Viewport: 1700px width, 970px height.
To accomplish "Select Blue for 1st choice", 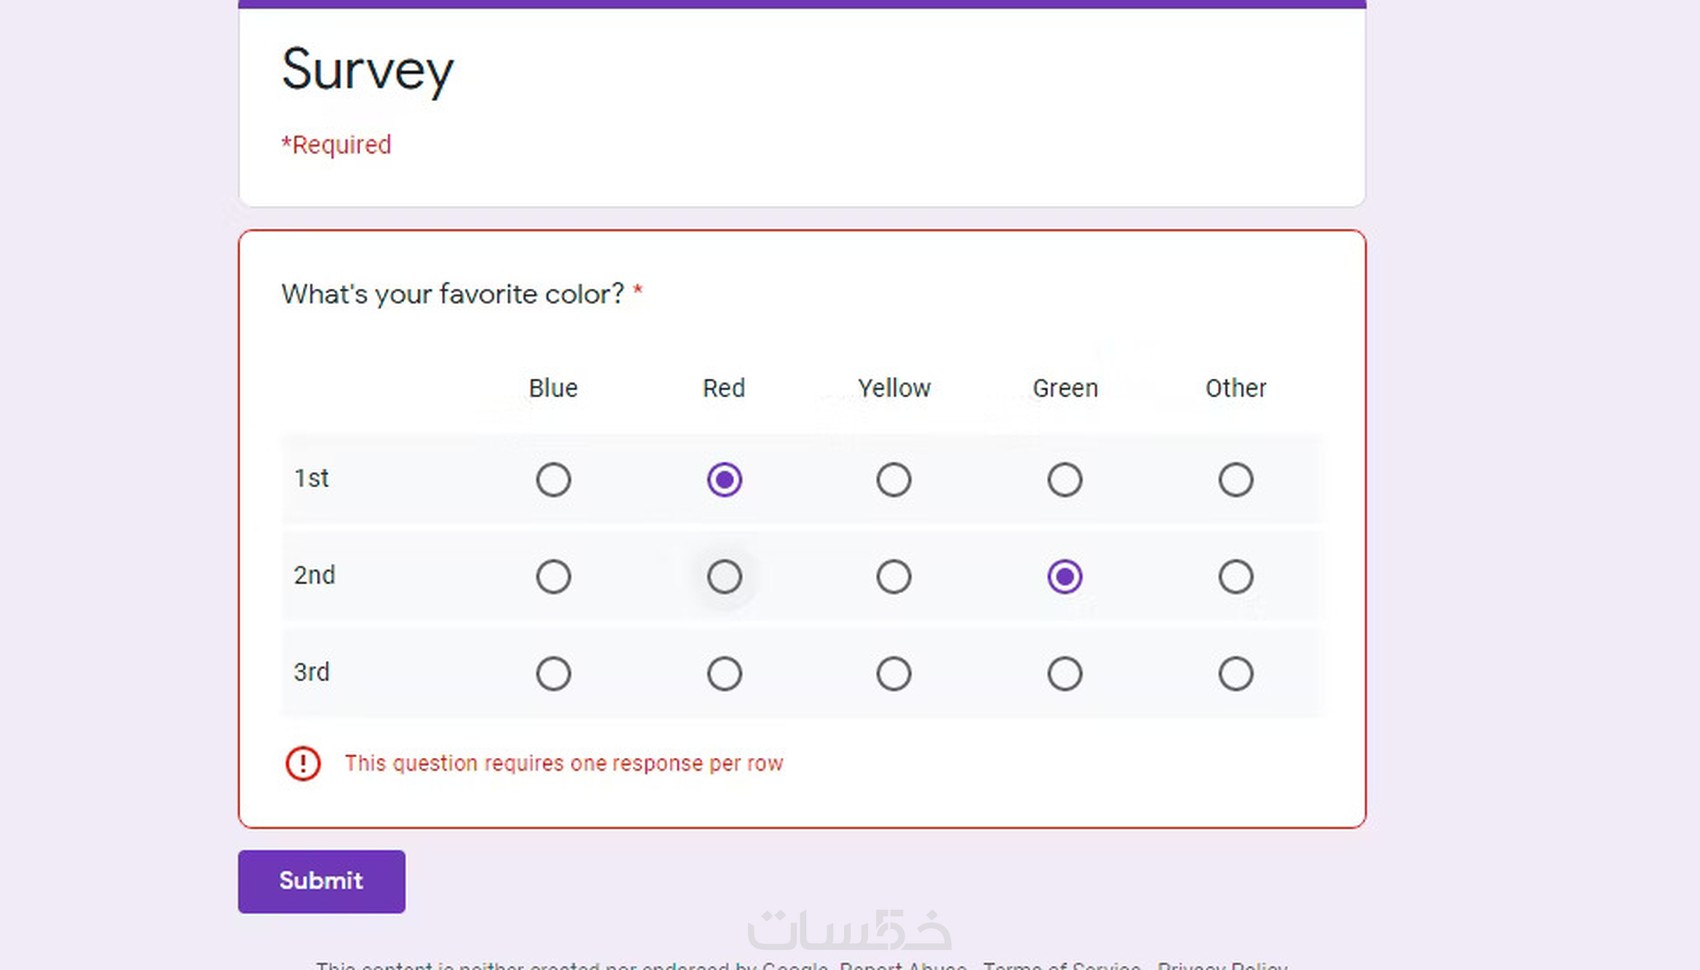I will (553, 480).
